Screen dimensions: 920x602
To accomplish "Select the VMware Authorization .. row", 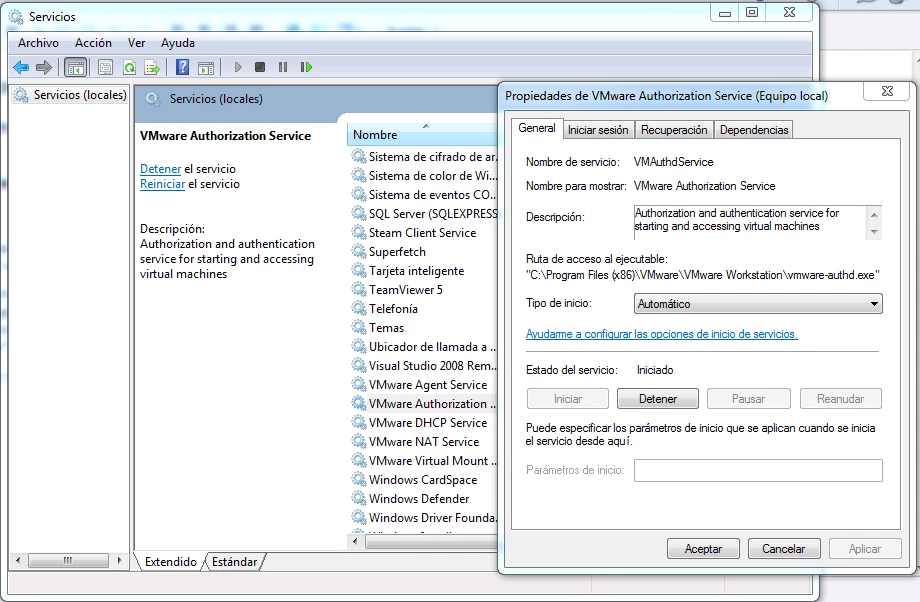I will (424, 404).
